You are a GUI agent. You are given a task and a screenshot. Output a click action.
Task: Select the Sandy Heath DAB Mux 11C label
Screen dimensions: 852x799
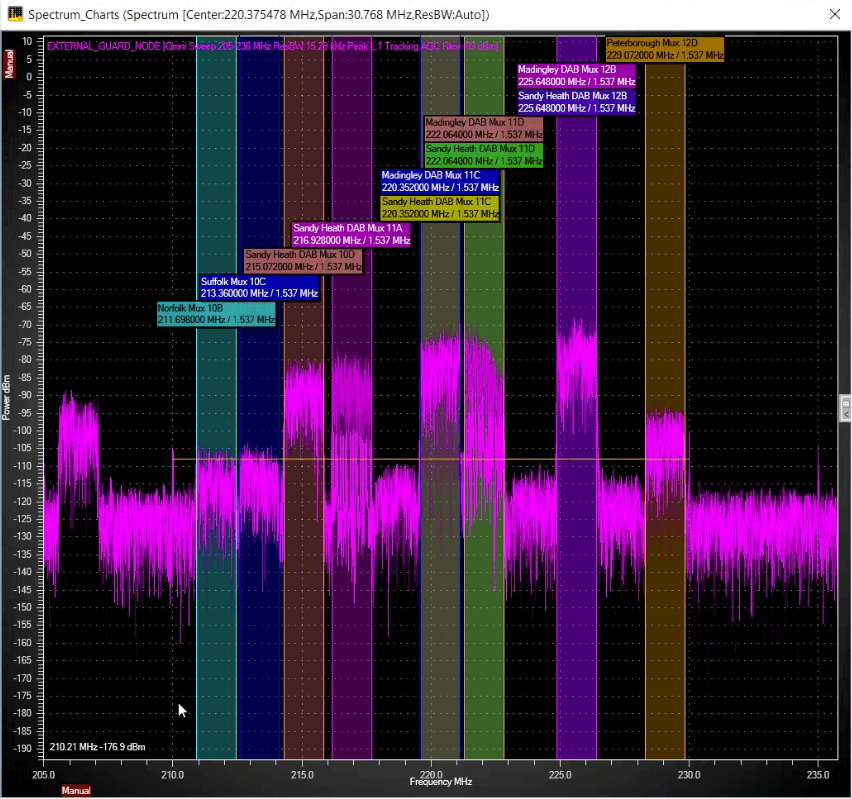[x=440, y=208]
